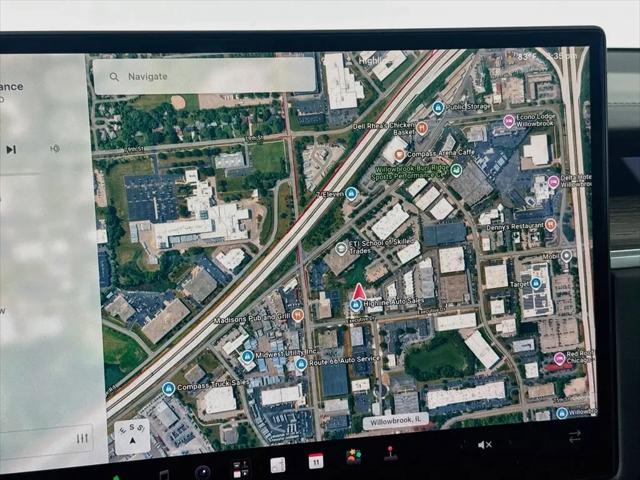Select the Econo Lodge Willowbrook hotel pin
Screen dimensions: 640x480
[x=509, y=121]
